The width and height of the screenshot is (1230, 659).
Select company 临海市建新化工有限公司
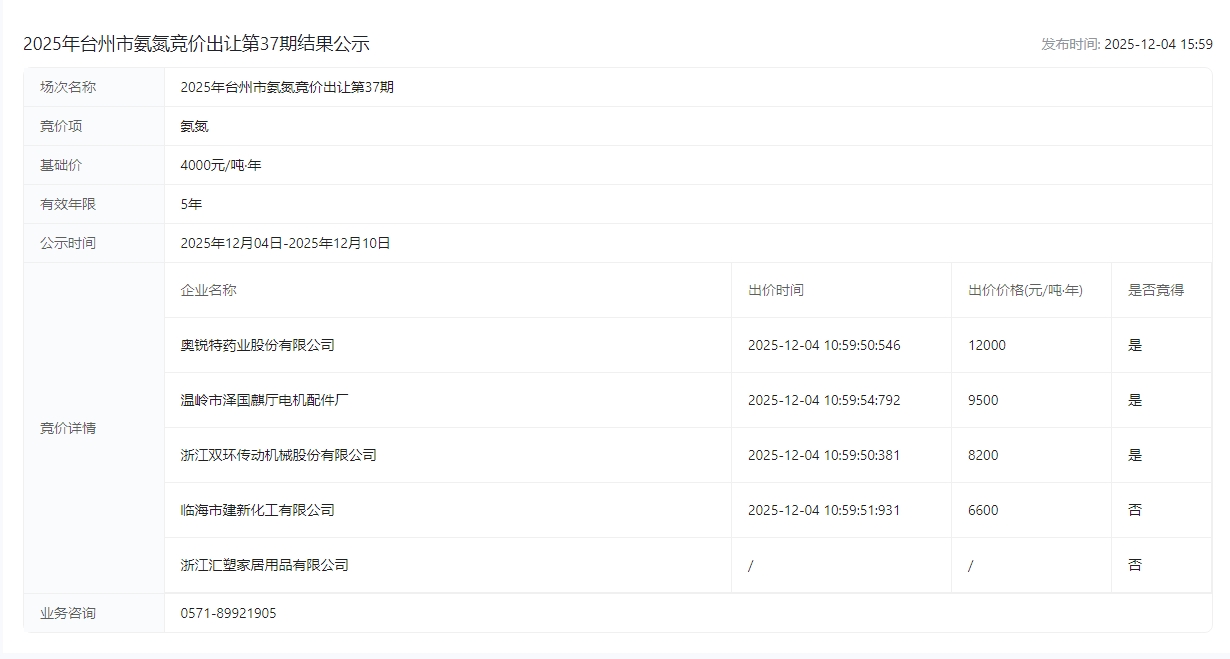tap(257, 510)
